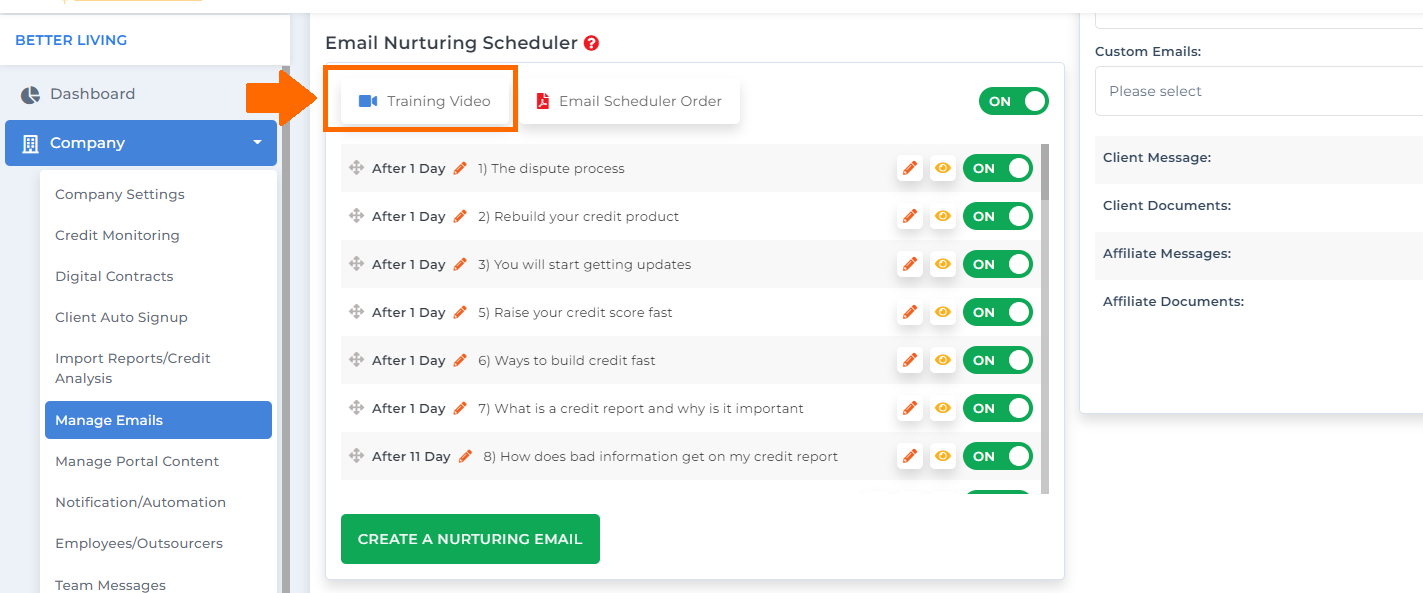
Task: Open edit button for 'Ways to build credit fast'
Action: pos(910,360)
